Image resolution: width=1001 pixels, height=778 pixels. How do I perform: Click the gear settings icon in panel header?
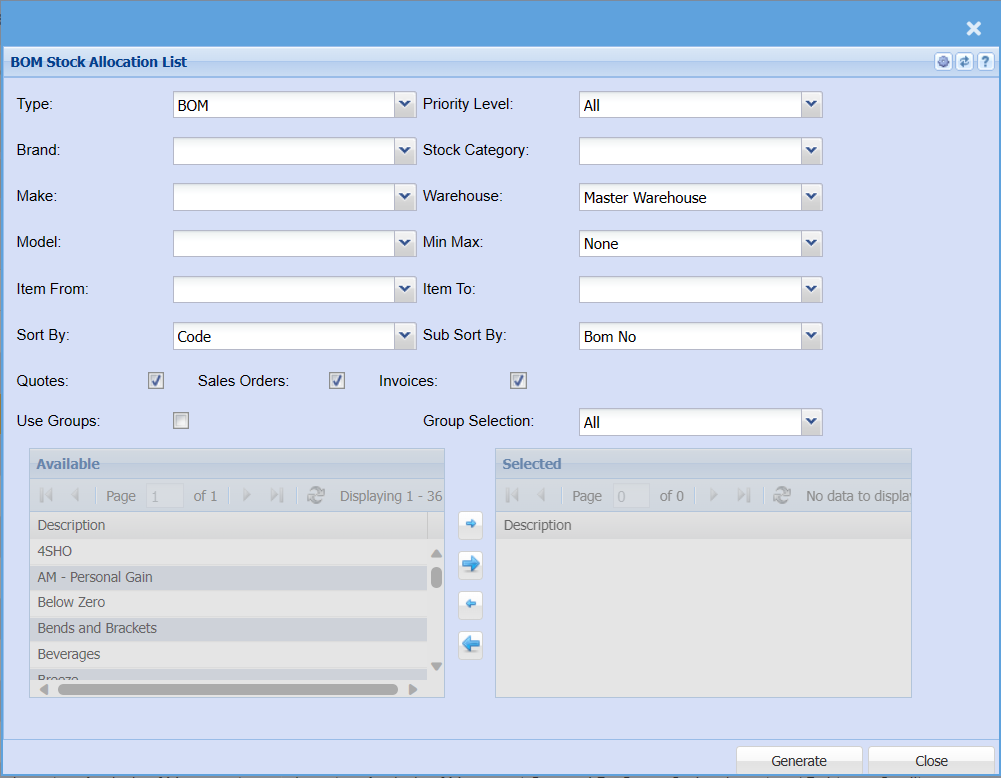pyautogui.click(x=943, y=62)
